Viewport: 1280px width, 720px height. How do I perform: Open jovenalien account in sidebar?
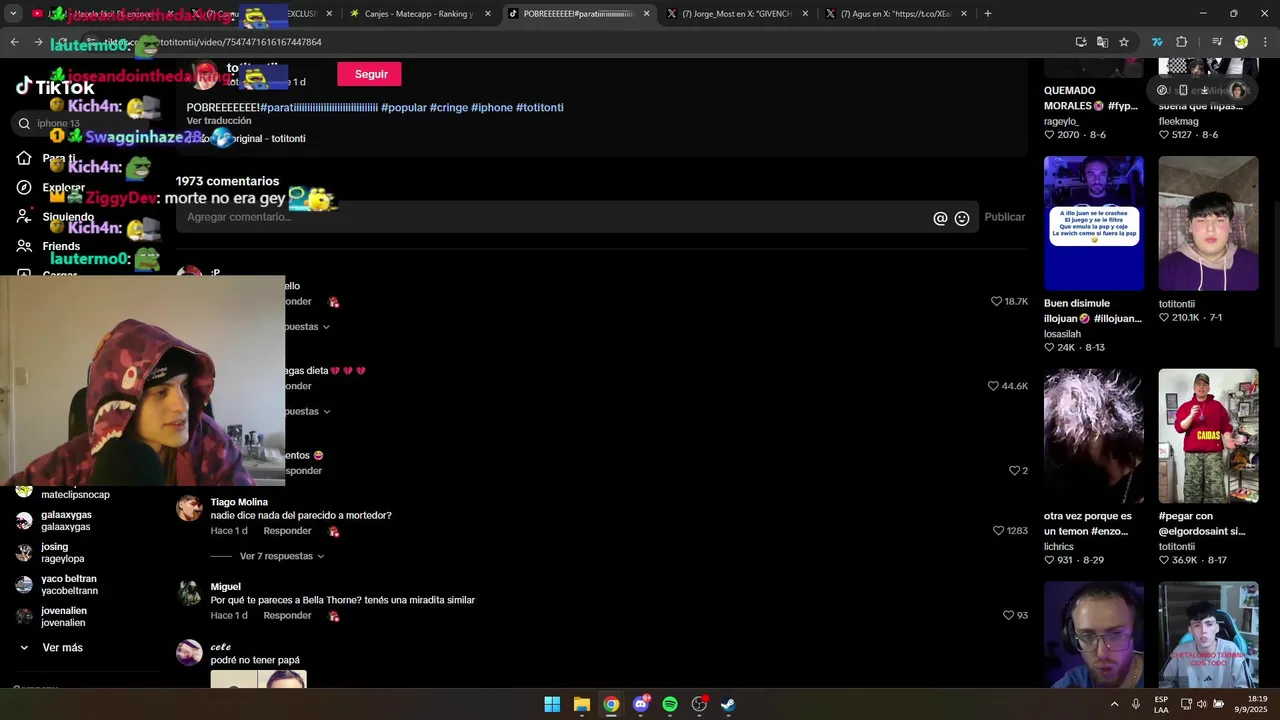pyautogui.click(x=64, y=617)
